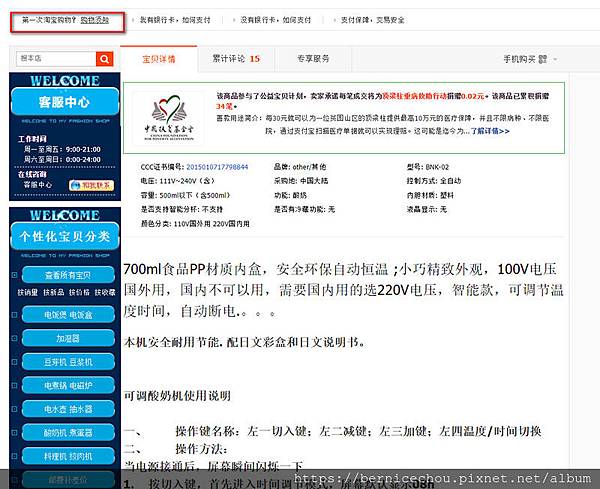The height and width of the screenshot is (489, 600).
Task: Click the 客服中心 banner button
Action: coord(65,101)
